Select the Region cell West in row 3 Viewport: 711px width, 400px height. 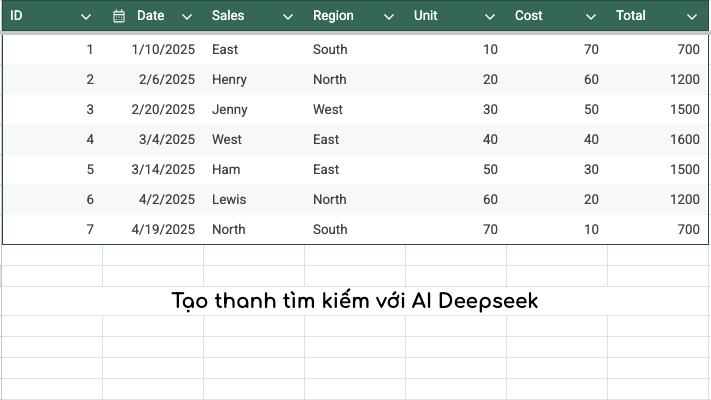[x=355, y=109]
